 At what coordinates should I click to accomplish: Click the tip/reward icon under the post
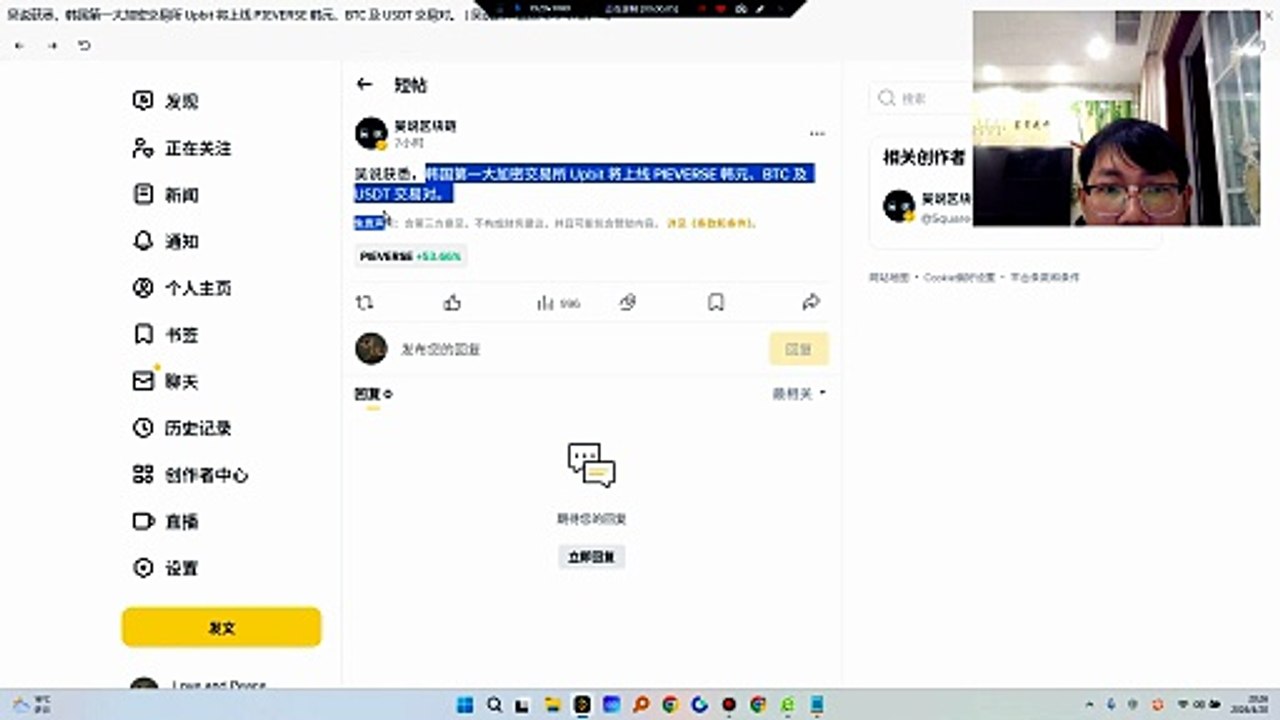(628, 302)
